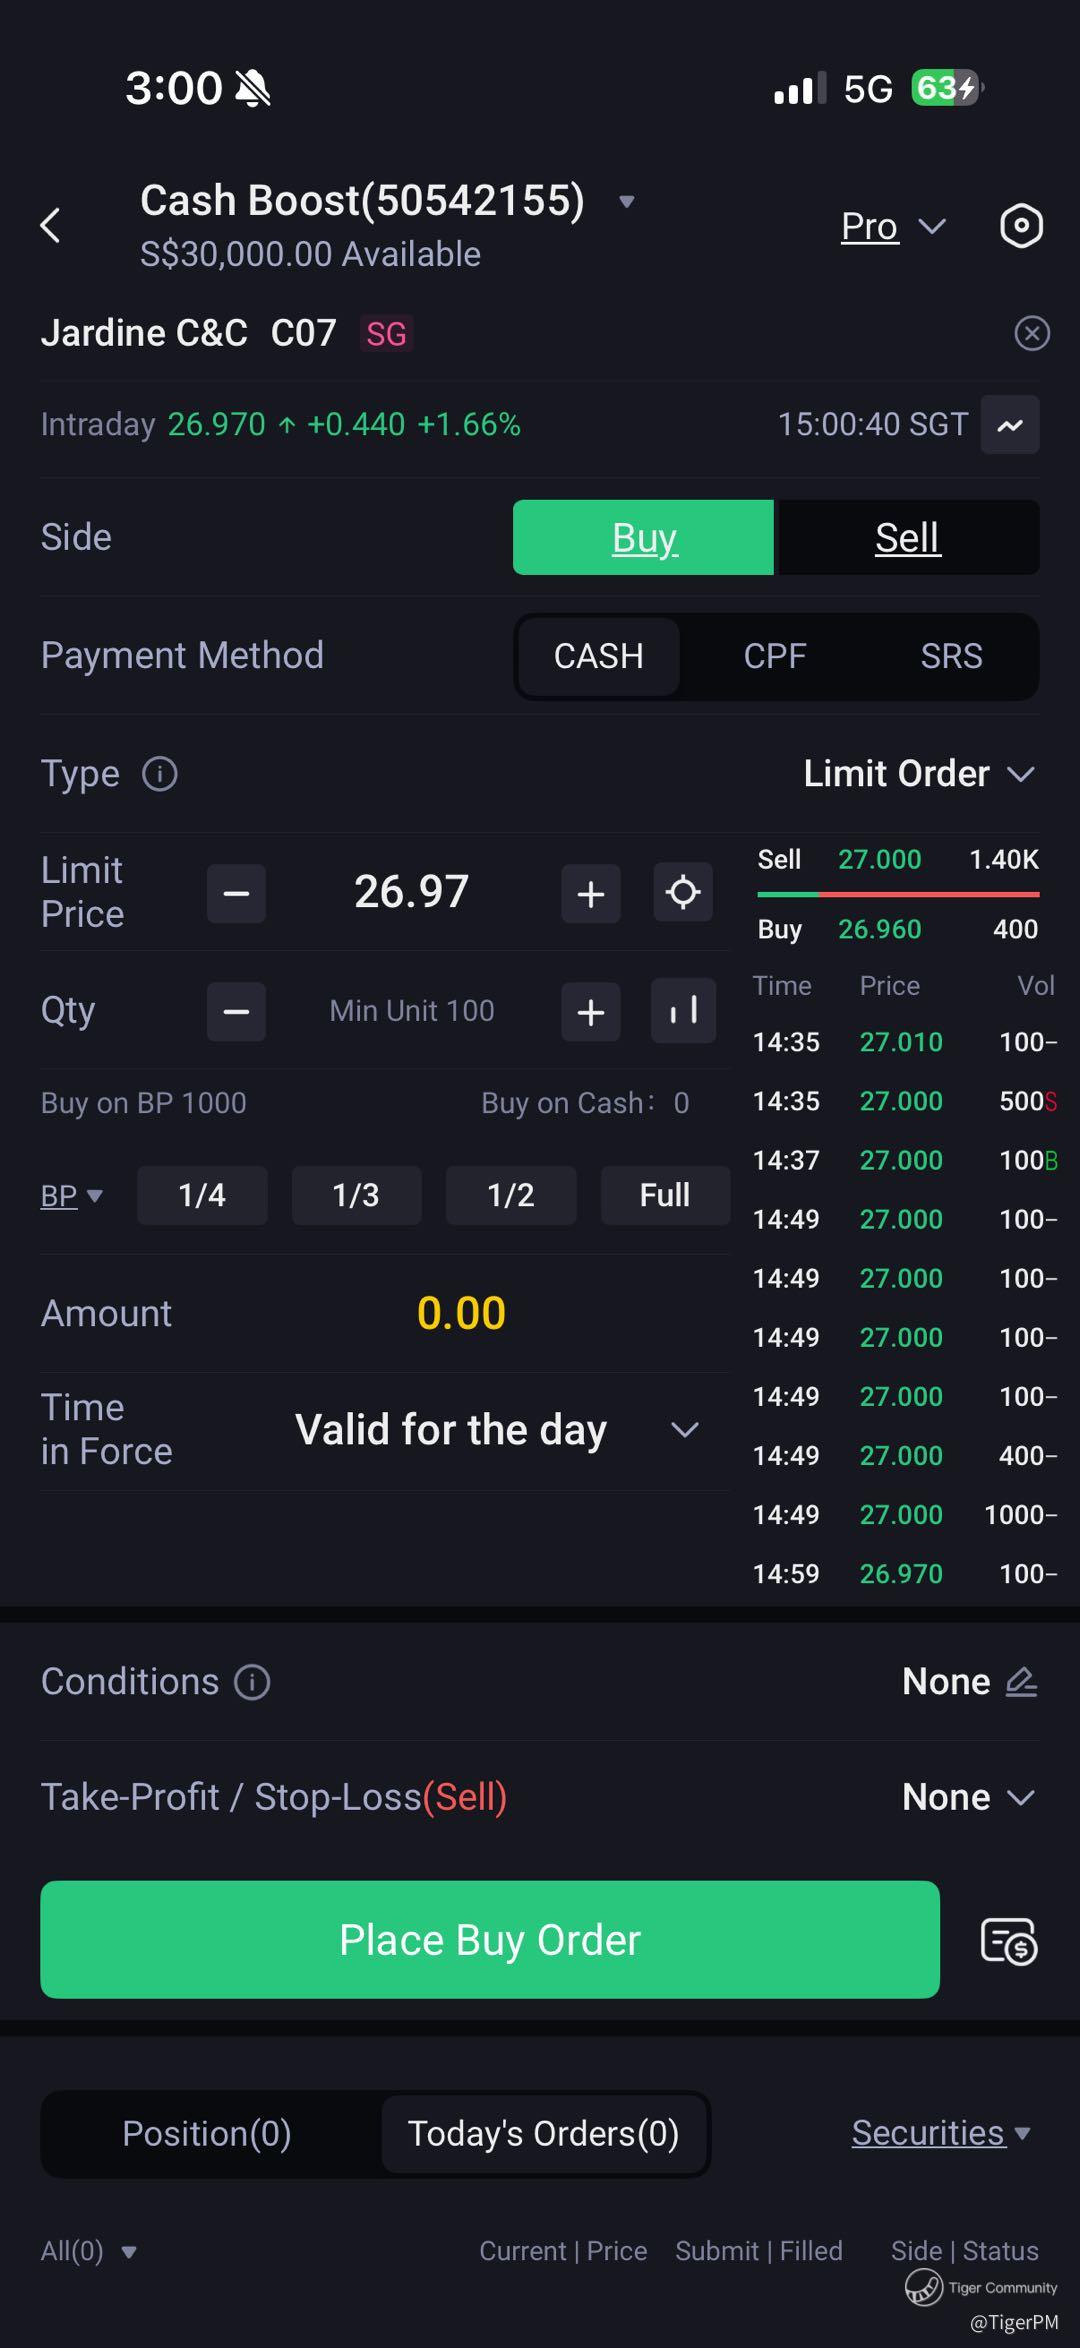Choose CPF payment method
The width and height of the screenshot is (1080, 2348).
click(x=775, y=656)
